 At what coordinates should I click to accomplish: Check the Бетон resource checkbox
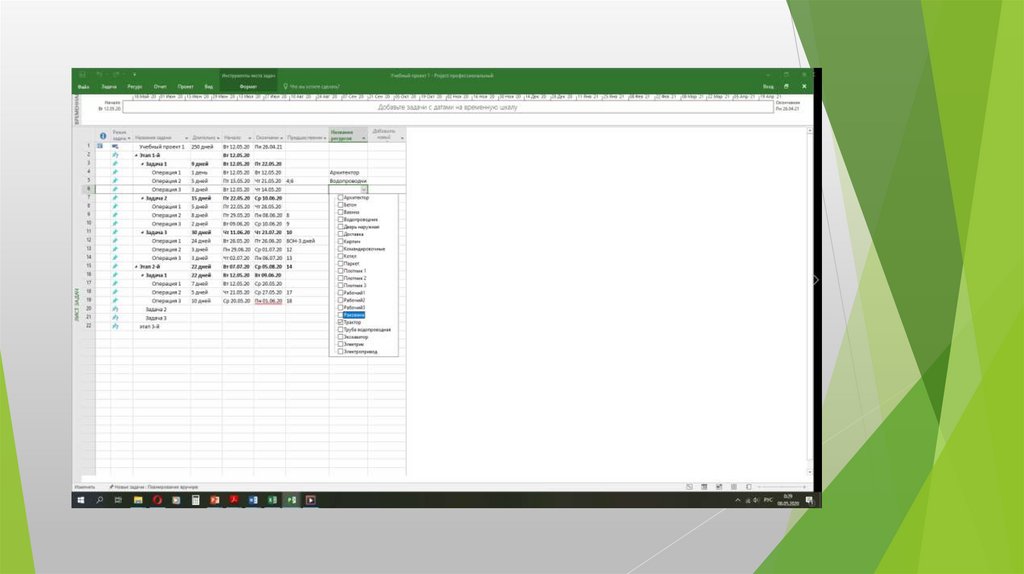point(340,204)
